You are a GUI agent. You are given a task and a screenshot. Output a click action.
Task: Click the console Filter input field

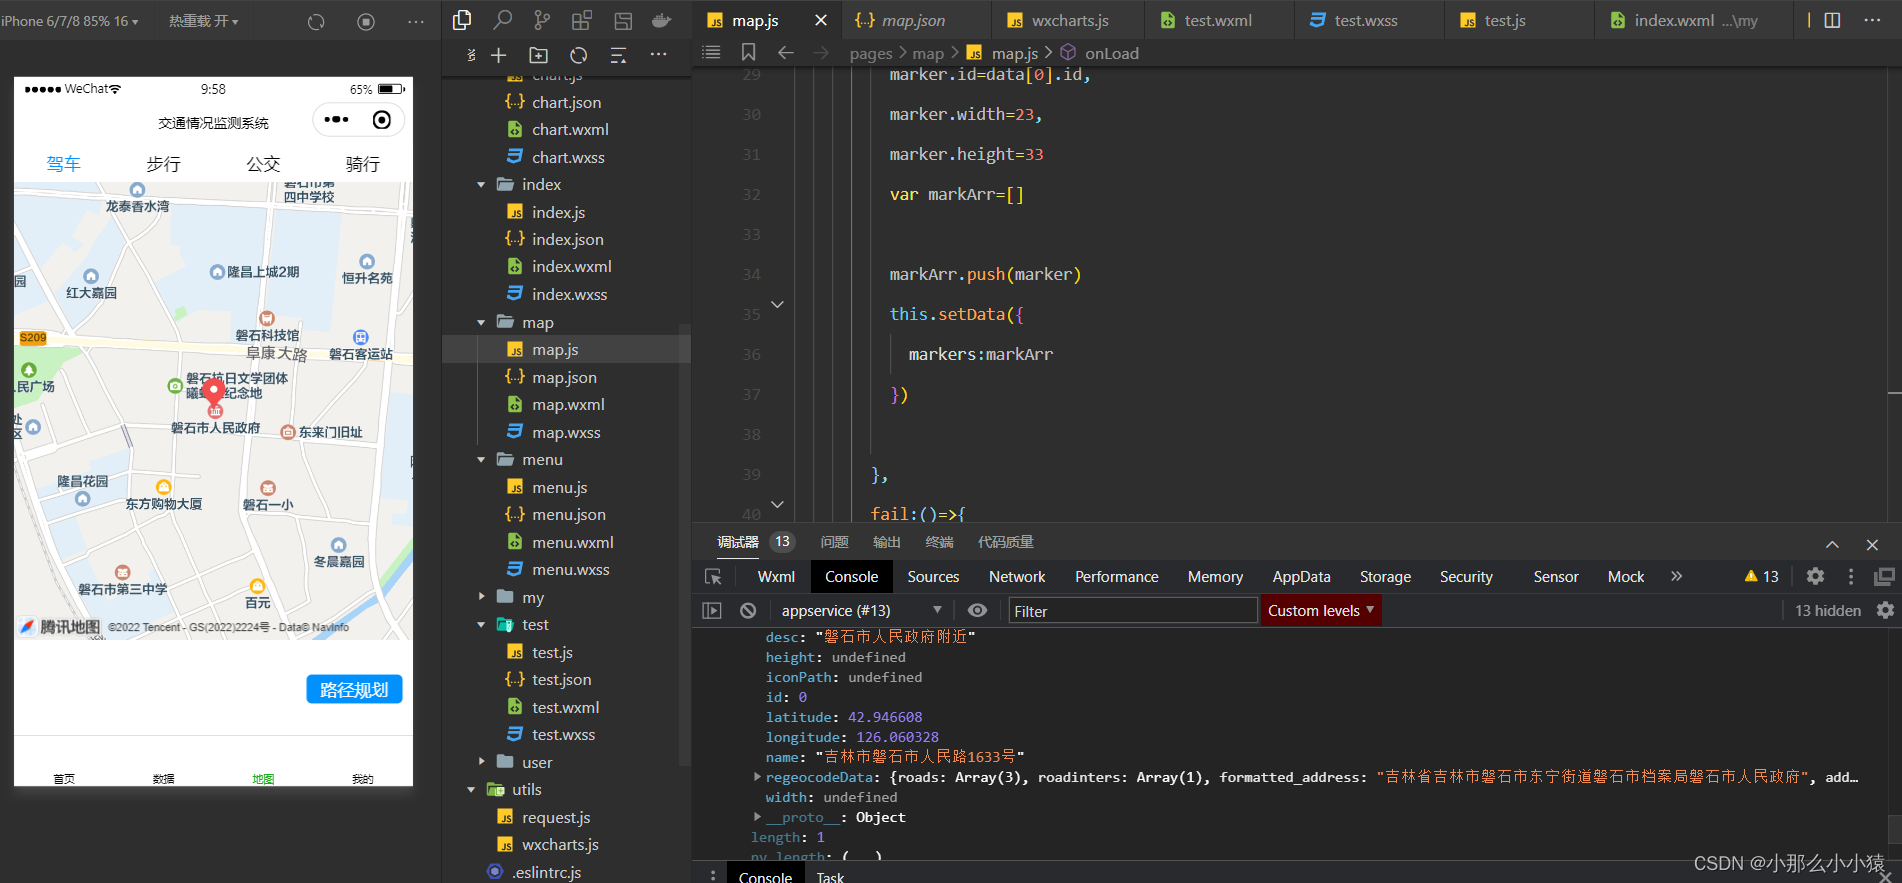click(1132, 610)
